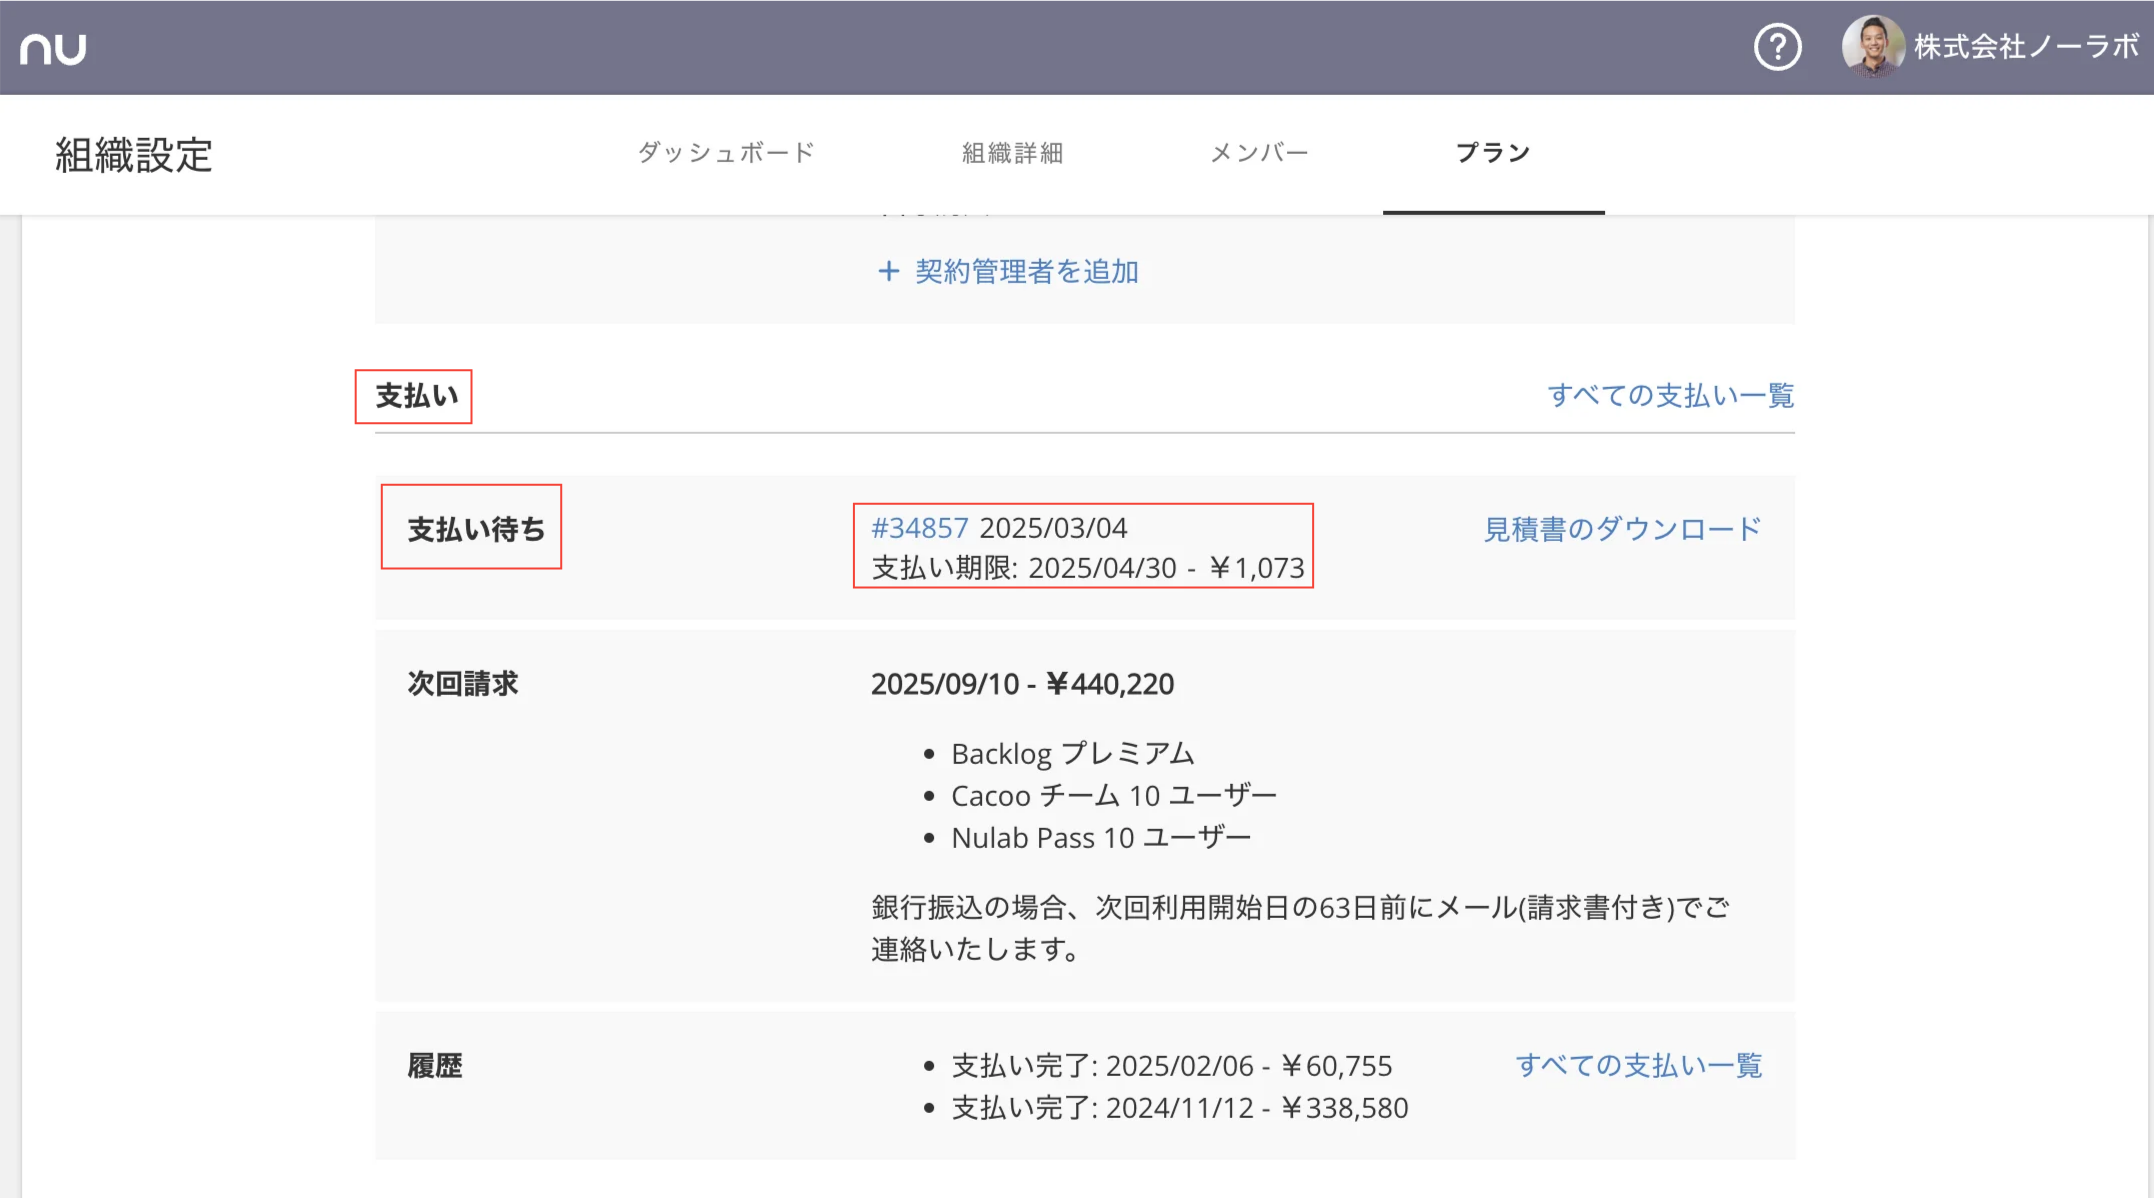Open the 株式会社ヌーラボ account menu
This screenshot has width=2154, height=1198.
(x=2026, y=46)
